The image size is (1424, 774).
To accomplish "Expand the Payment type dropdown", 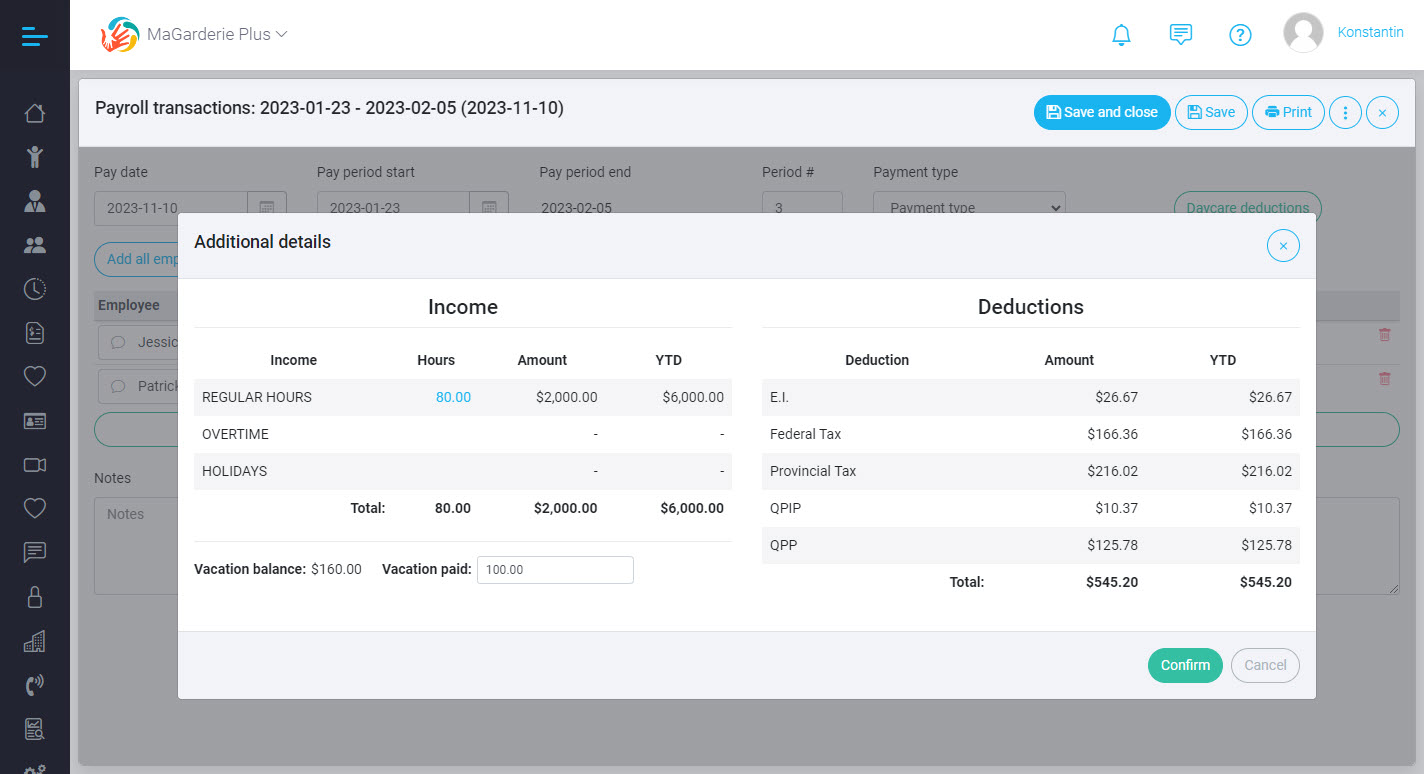I will click(968, 208).
